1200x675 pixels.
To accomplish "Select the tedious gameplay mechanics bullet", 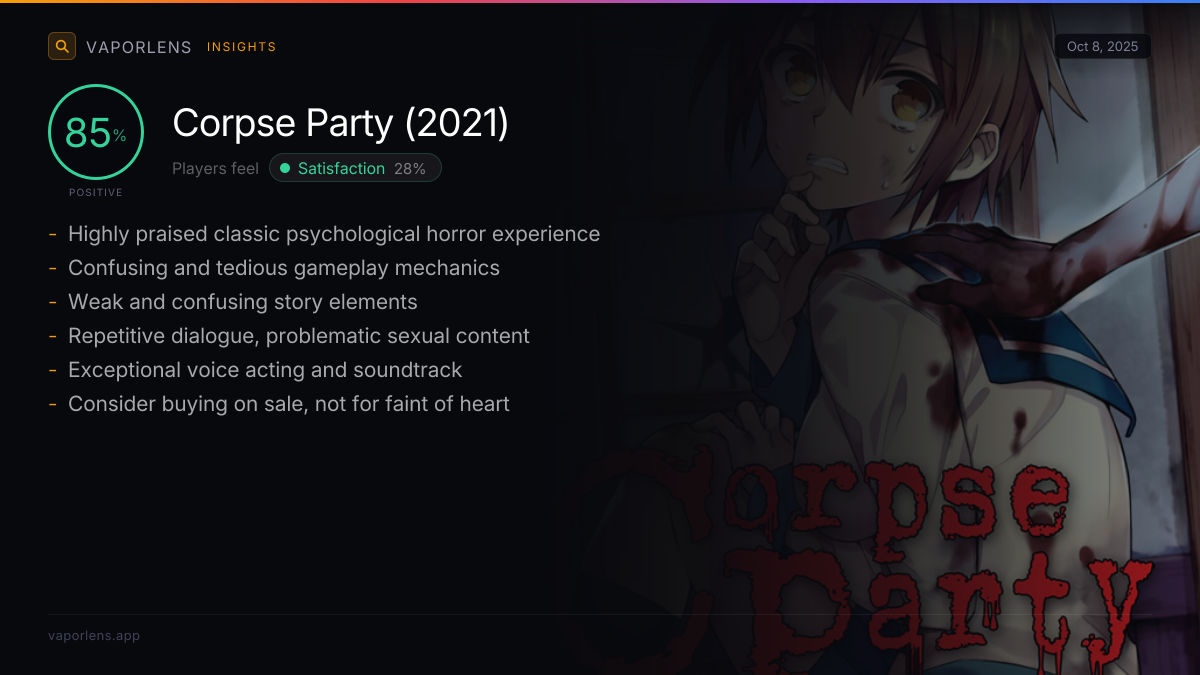I will point(284,268).
